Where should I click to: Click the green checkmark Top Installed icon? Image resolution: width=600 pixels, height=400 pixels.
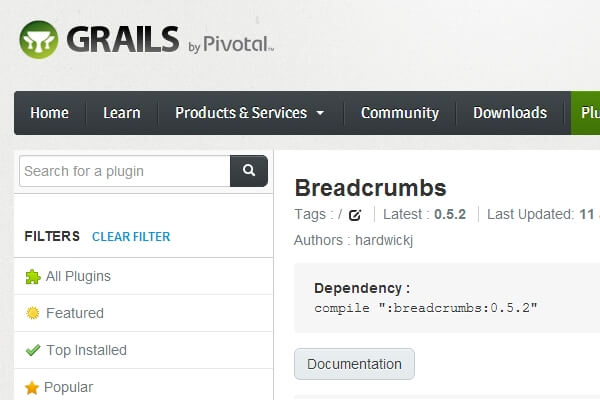click(x=32, y=350)
